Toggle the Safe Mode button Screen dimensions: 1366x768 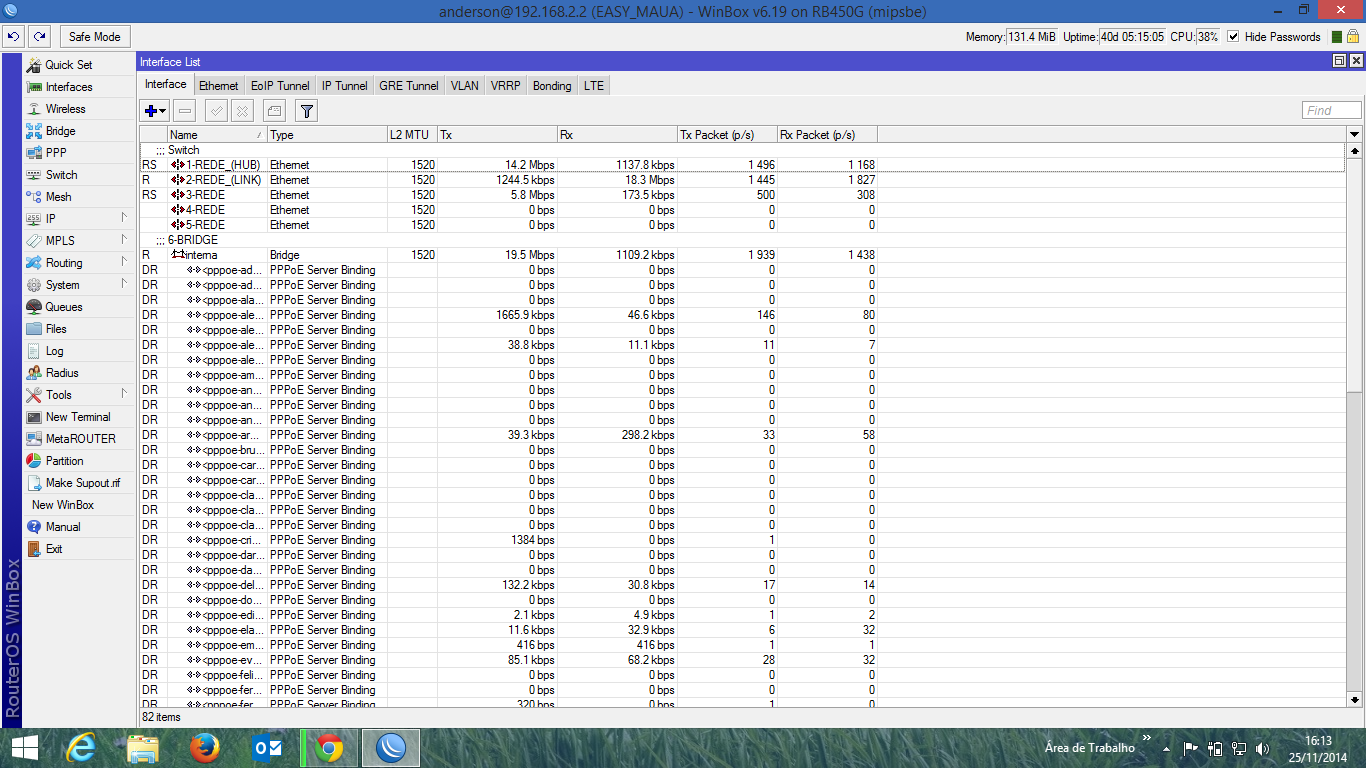pyautogui.click(x=95, y=37)
